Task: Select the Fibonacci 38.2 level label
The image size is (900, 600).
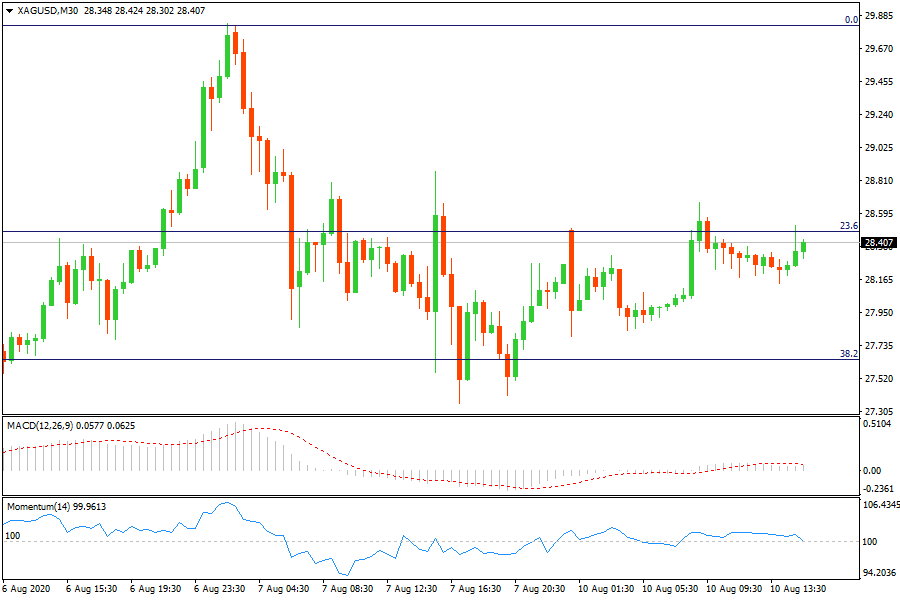Action: pos(850,354)
